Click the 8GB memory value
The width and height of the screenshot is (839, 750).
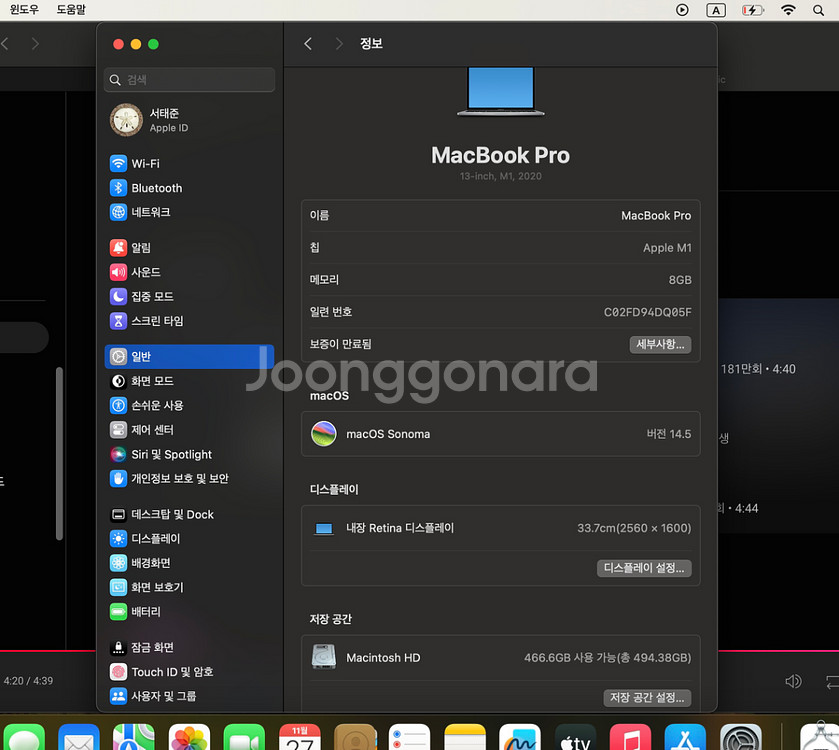click(680, 280)
